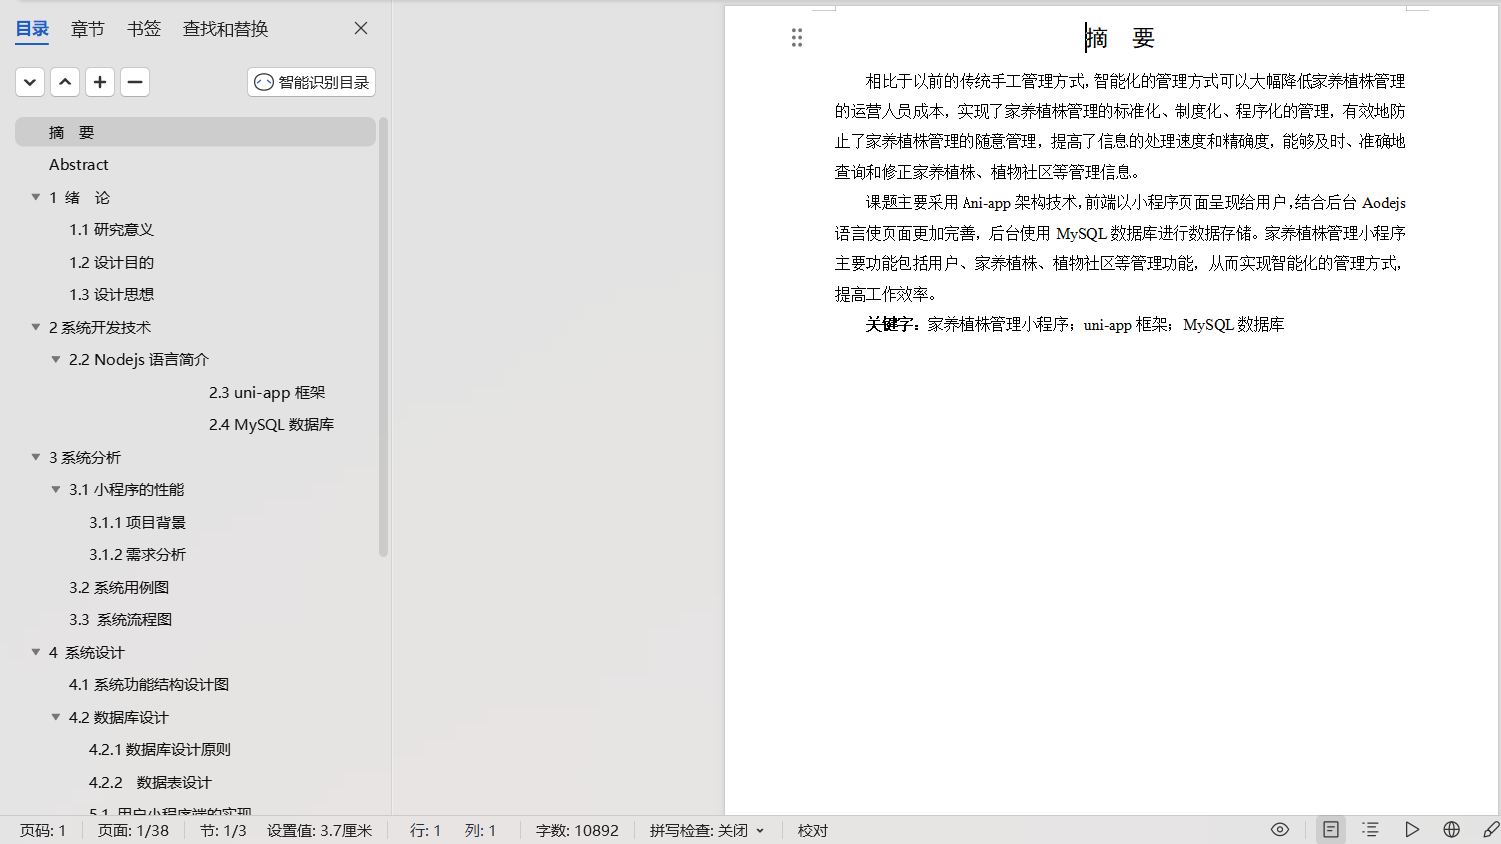Switch to outline view in status bar

[1370, 830]
